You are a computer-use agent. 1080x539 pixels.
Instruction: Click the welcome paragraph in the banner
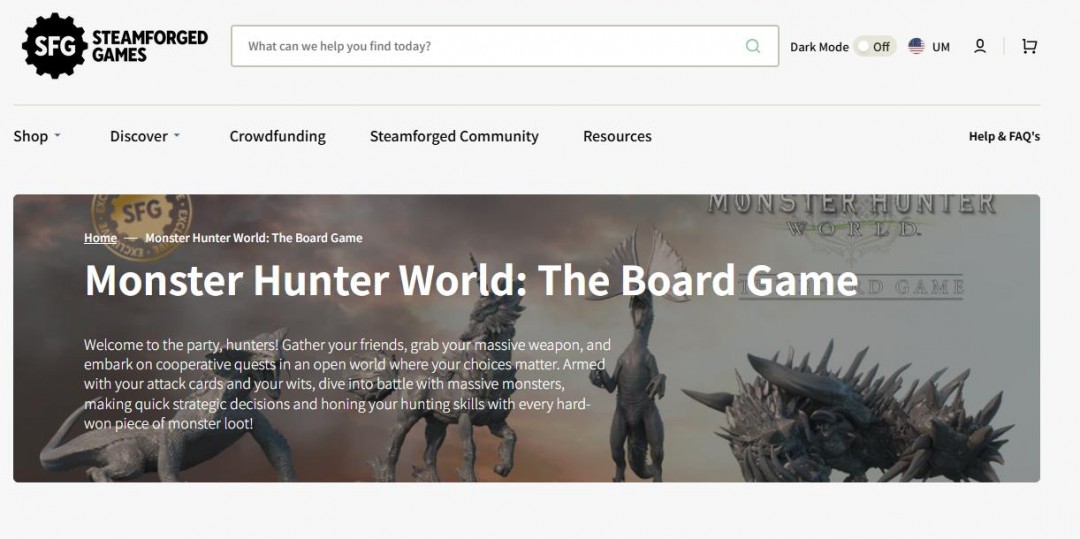[347, 383]
